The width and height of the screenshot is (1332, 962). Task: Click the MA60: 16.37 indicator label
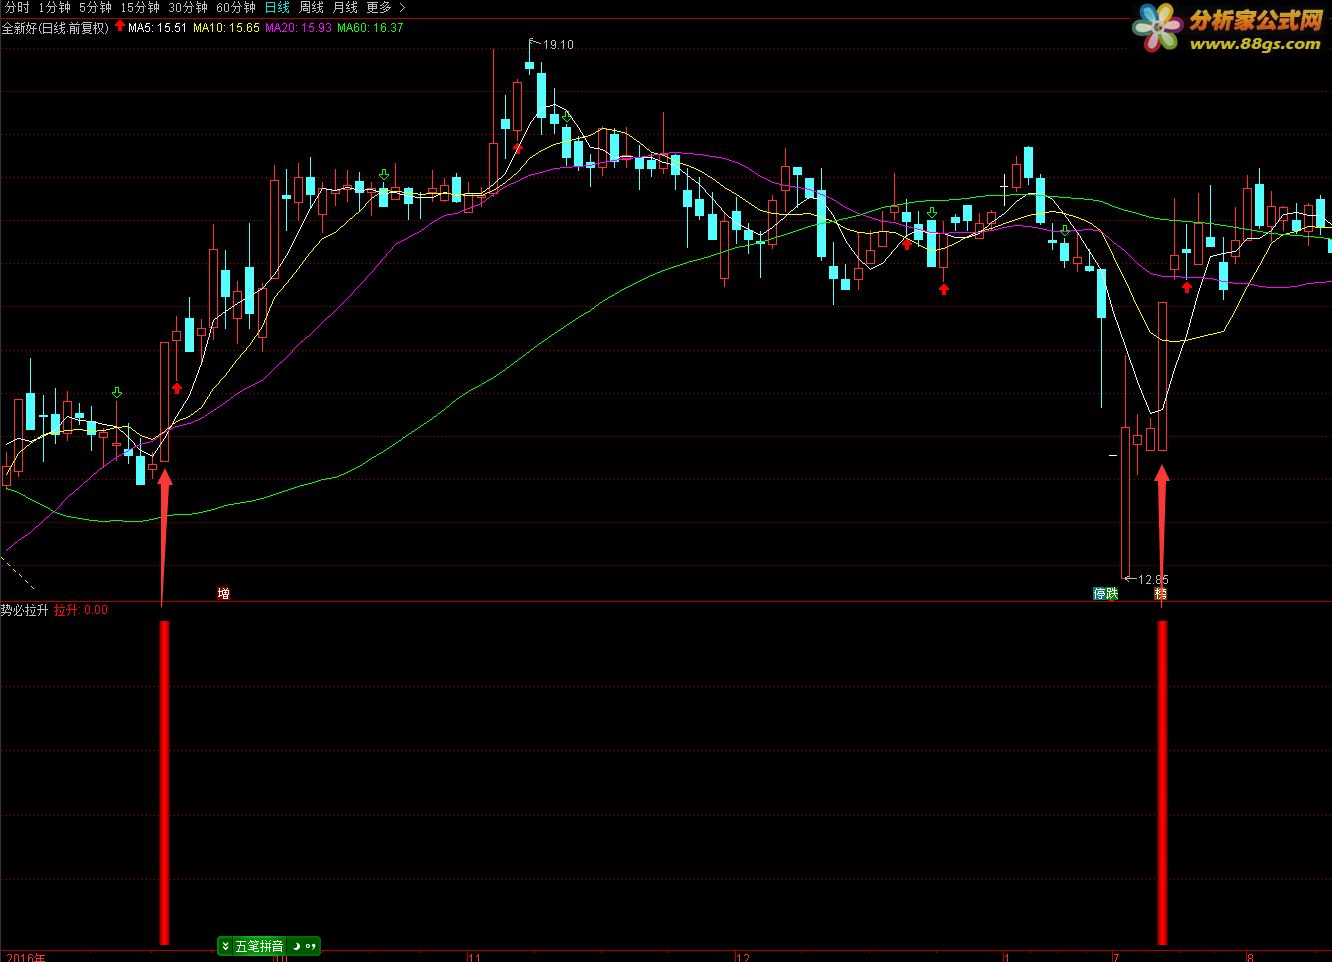(x=370, y=28)
